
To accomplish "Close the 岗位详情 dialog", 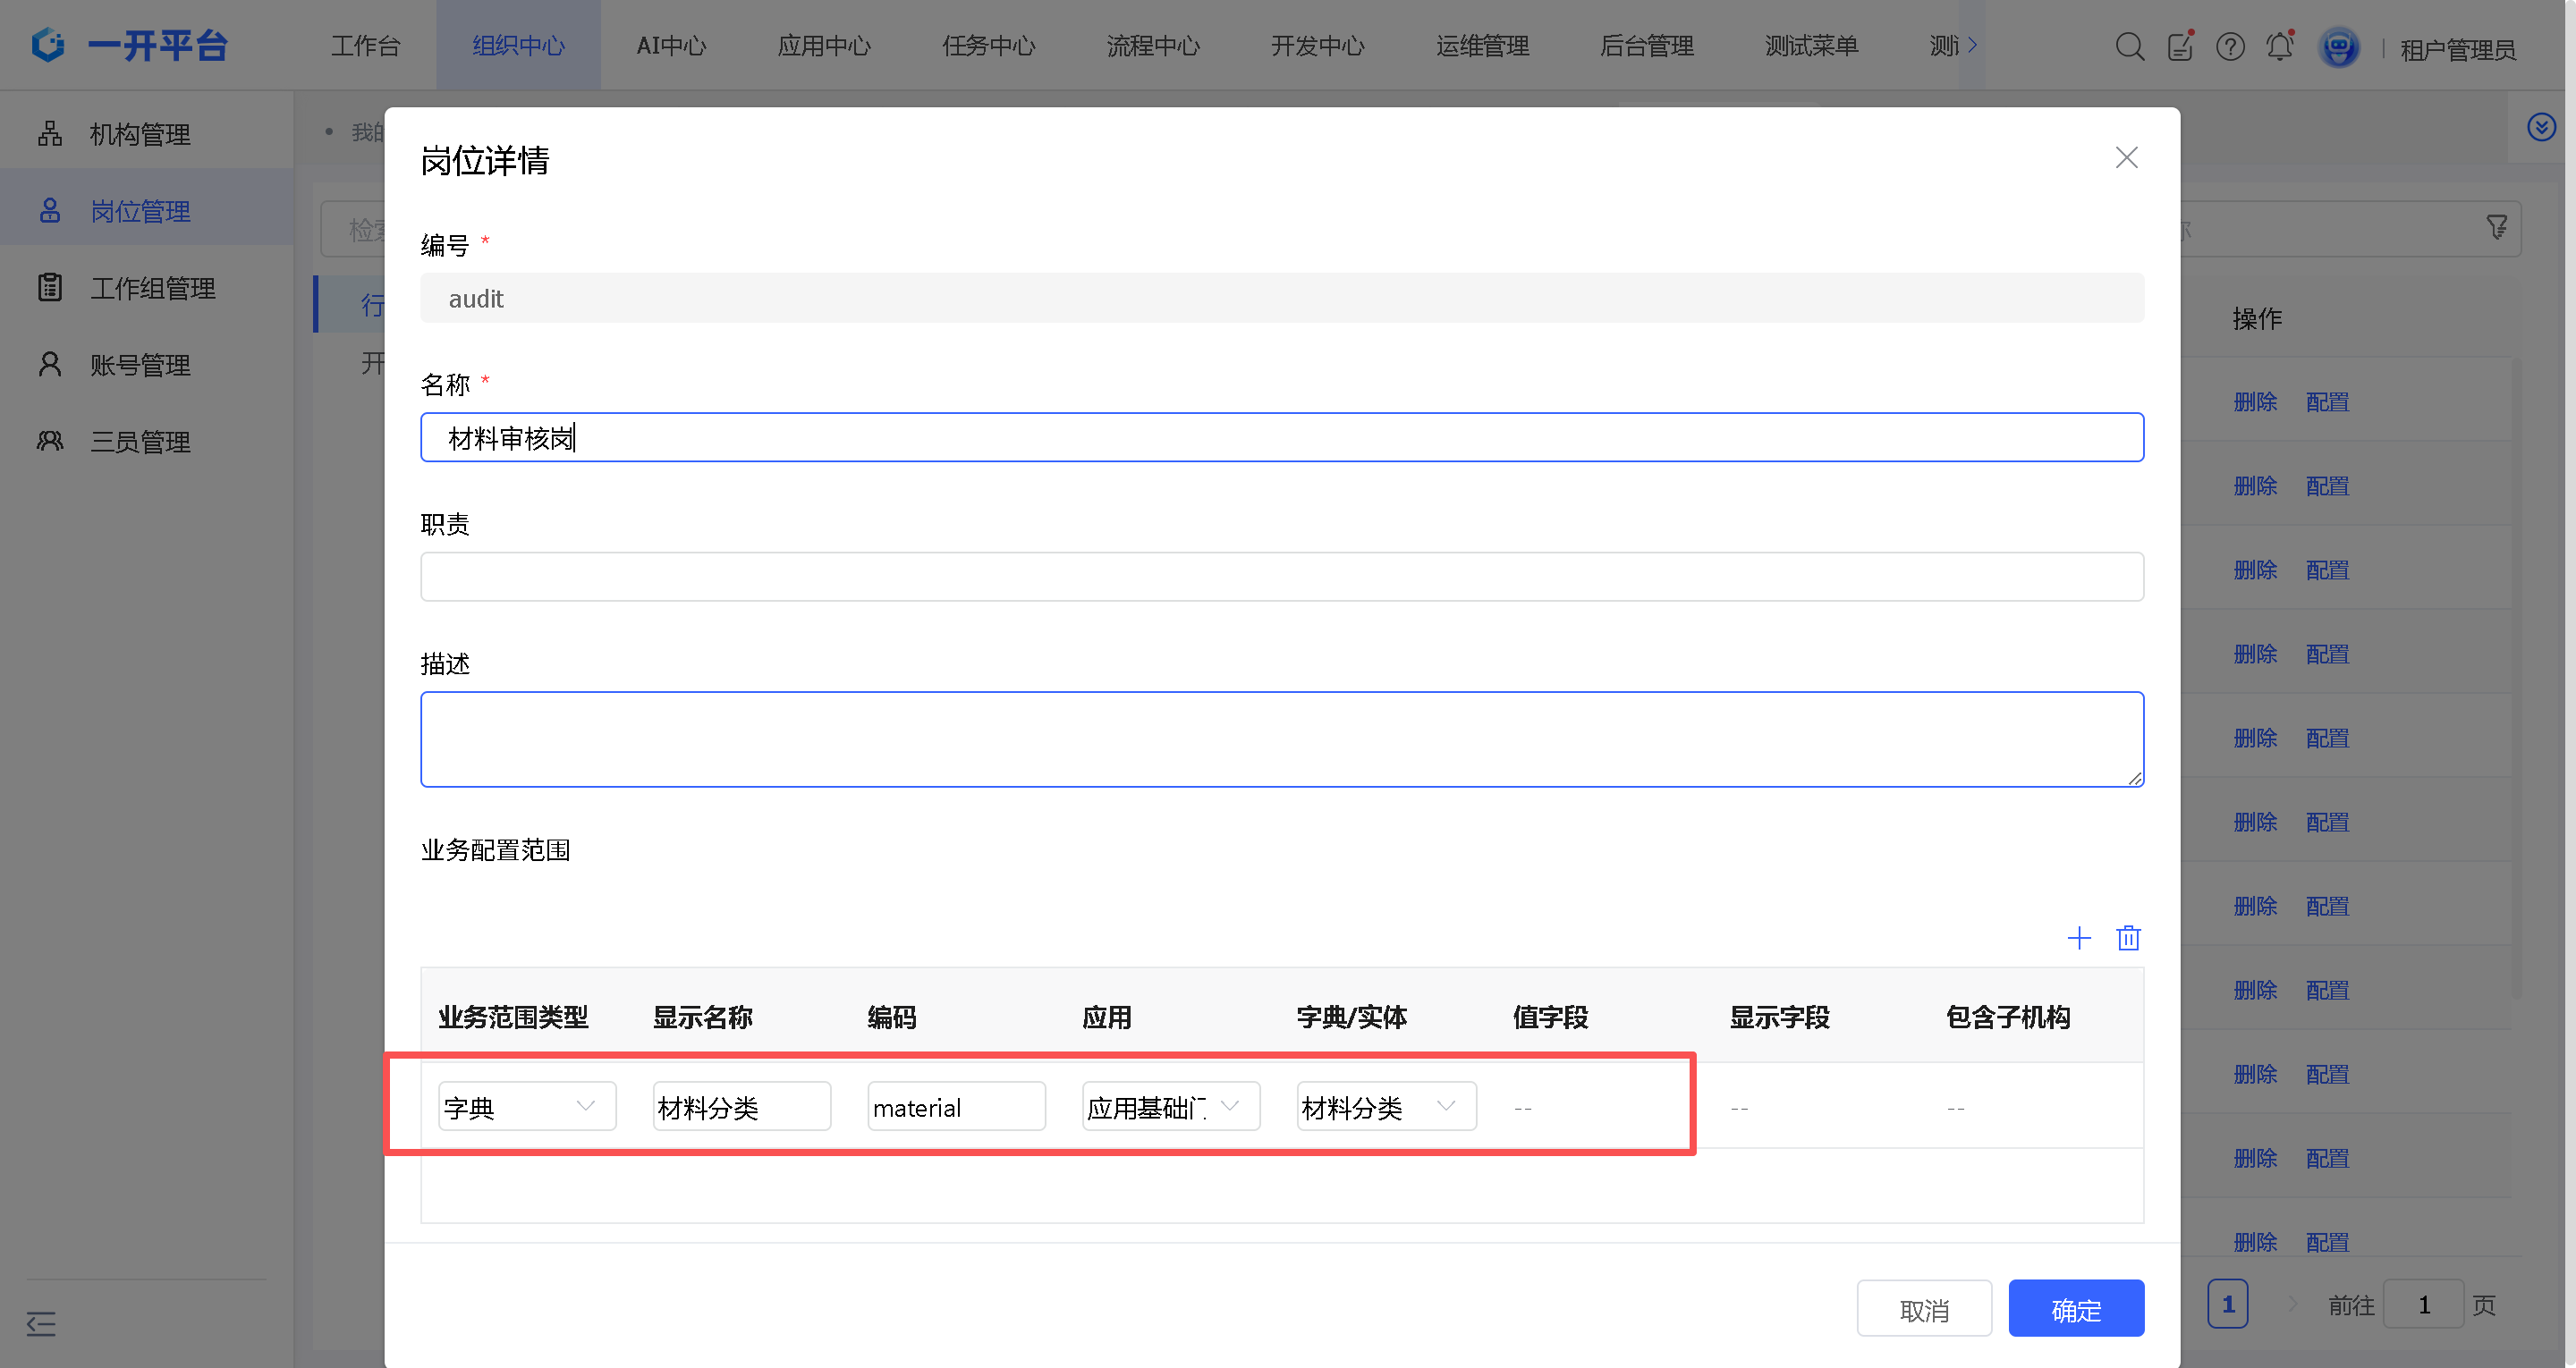I will coord(2126,158).
